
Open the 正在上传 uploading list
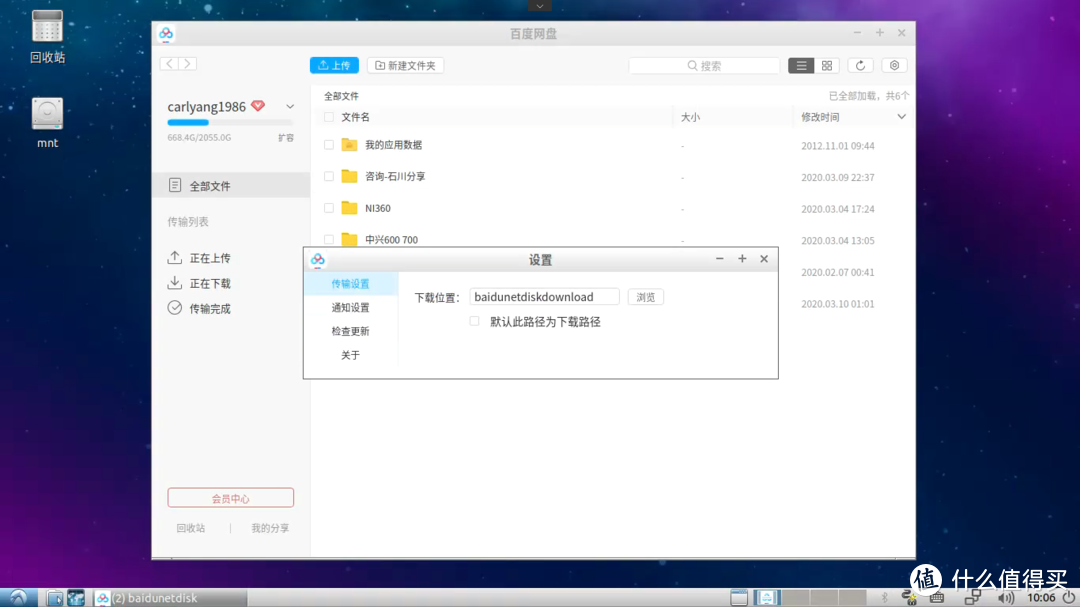[209, 258]
